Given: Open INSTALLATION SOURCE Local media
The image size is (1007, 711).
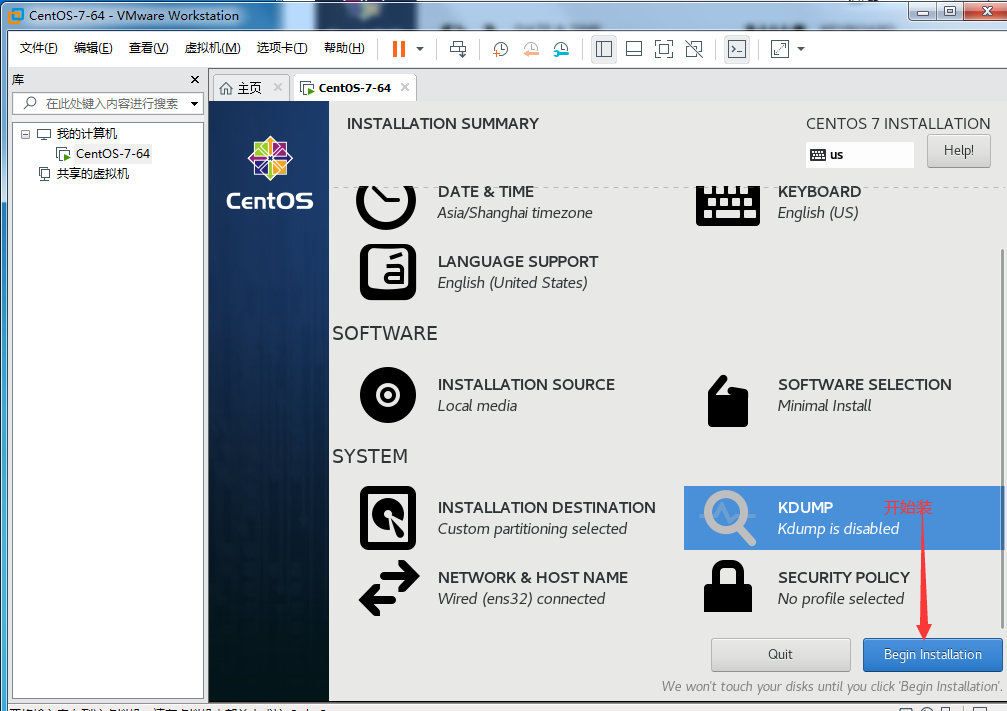Looking at the screenshot, I should pos(526,395).
